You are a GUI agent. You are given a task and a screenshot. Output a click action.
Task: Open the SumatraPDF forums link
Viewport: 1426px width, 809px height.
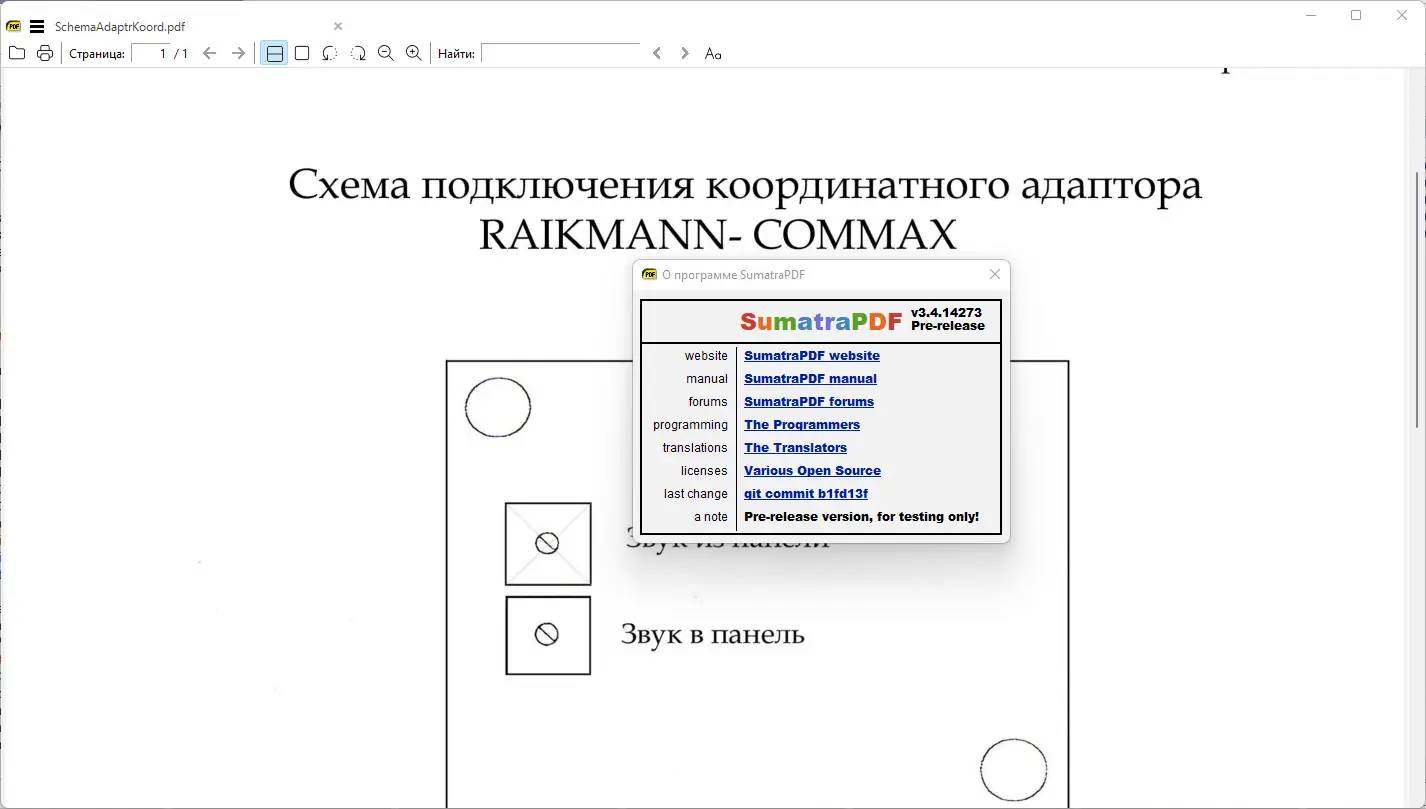point(809,401)
